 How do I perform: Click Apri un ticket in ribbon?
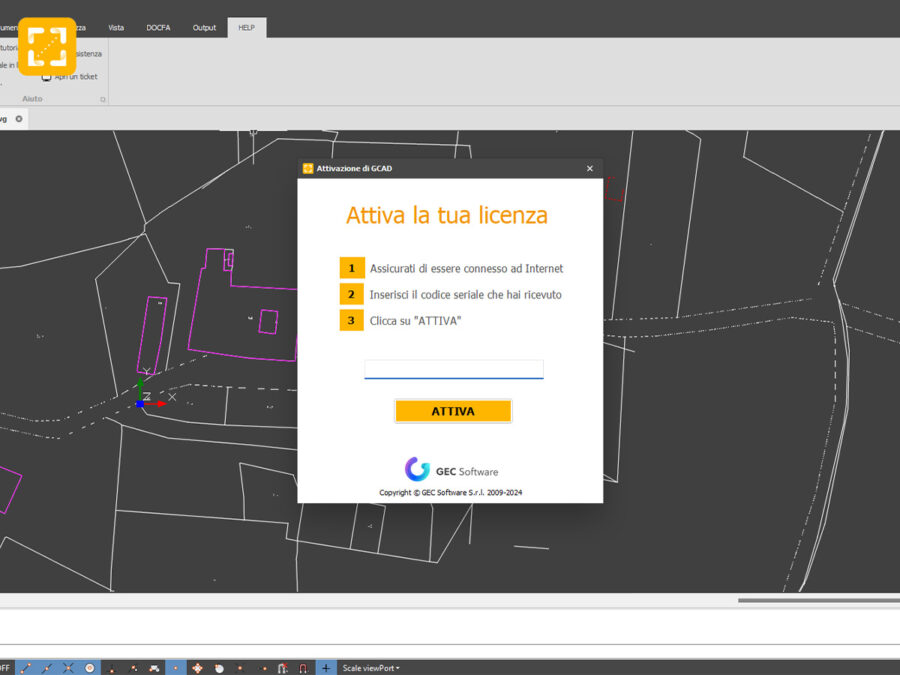pyautogui.click(x=70, y=76)
